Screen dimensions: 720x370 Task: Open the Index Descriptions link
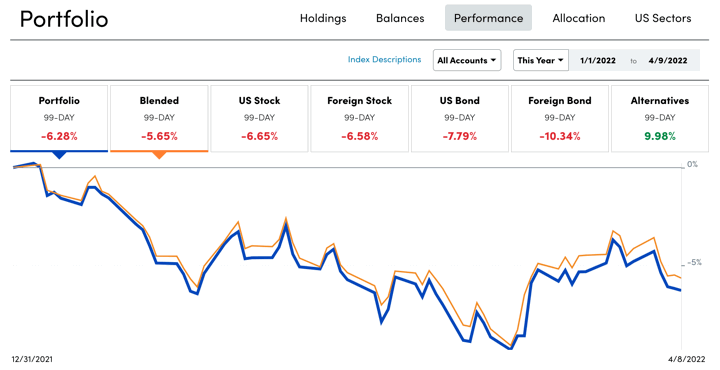pyautogui.click(x=384, y=59)
